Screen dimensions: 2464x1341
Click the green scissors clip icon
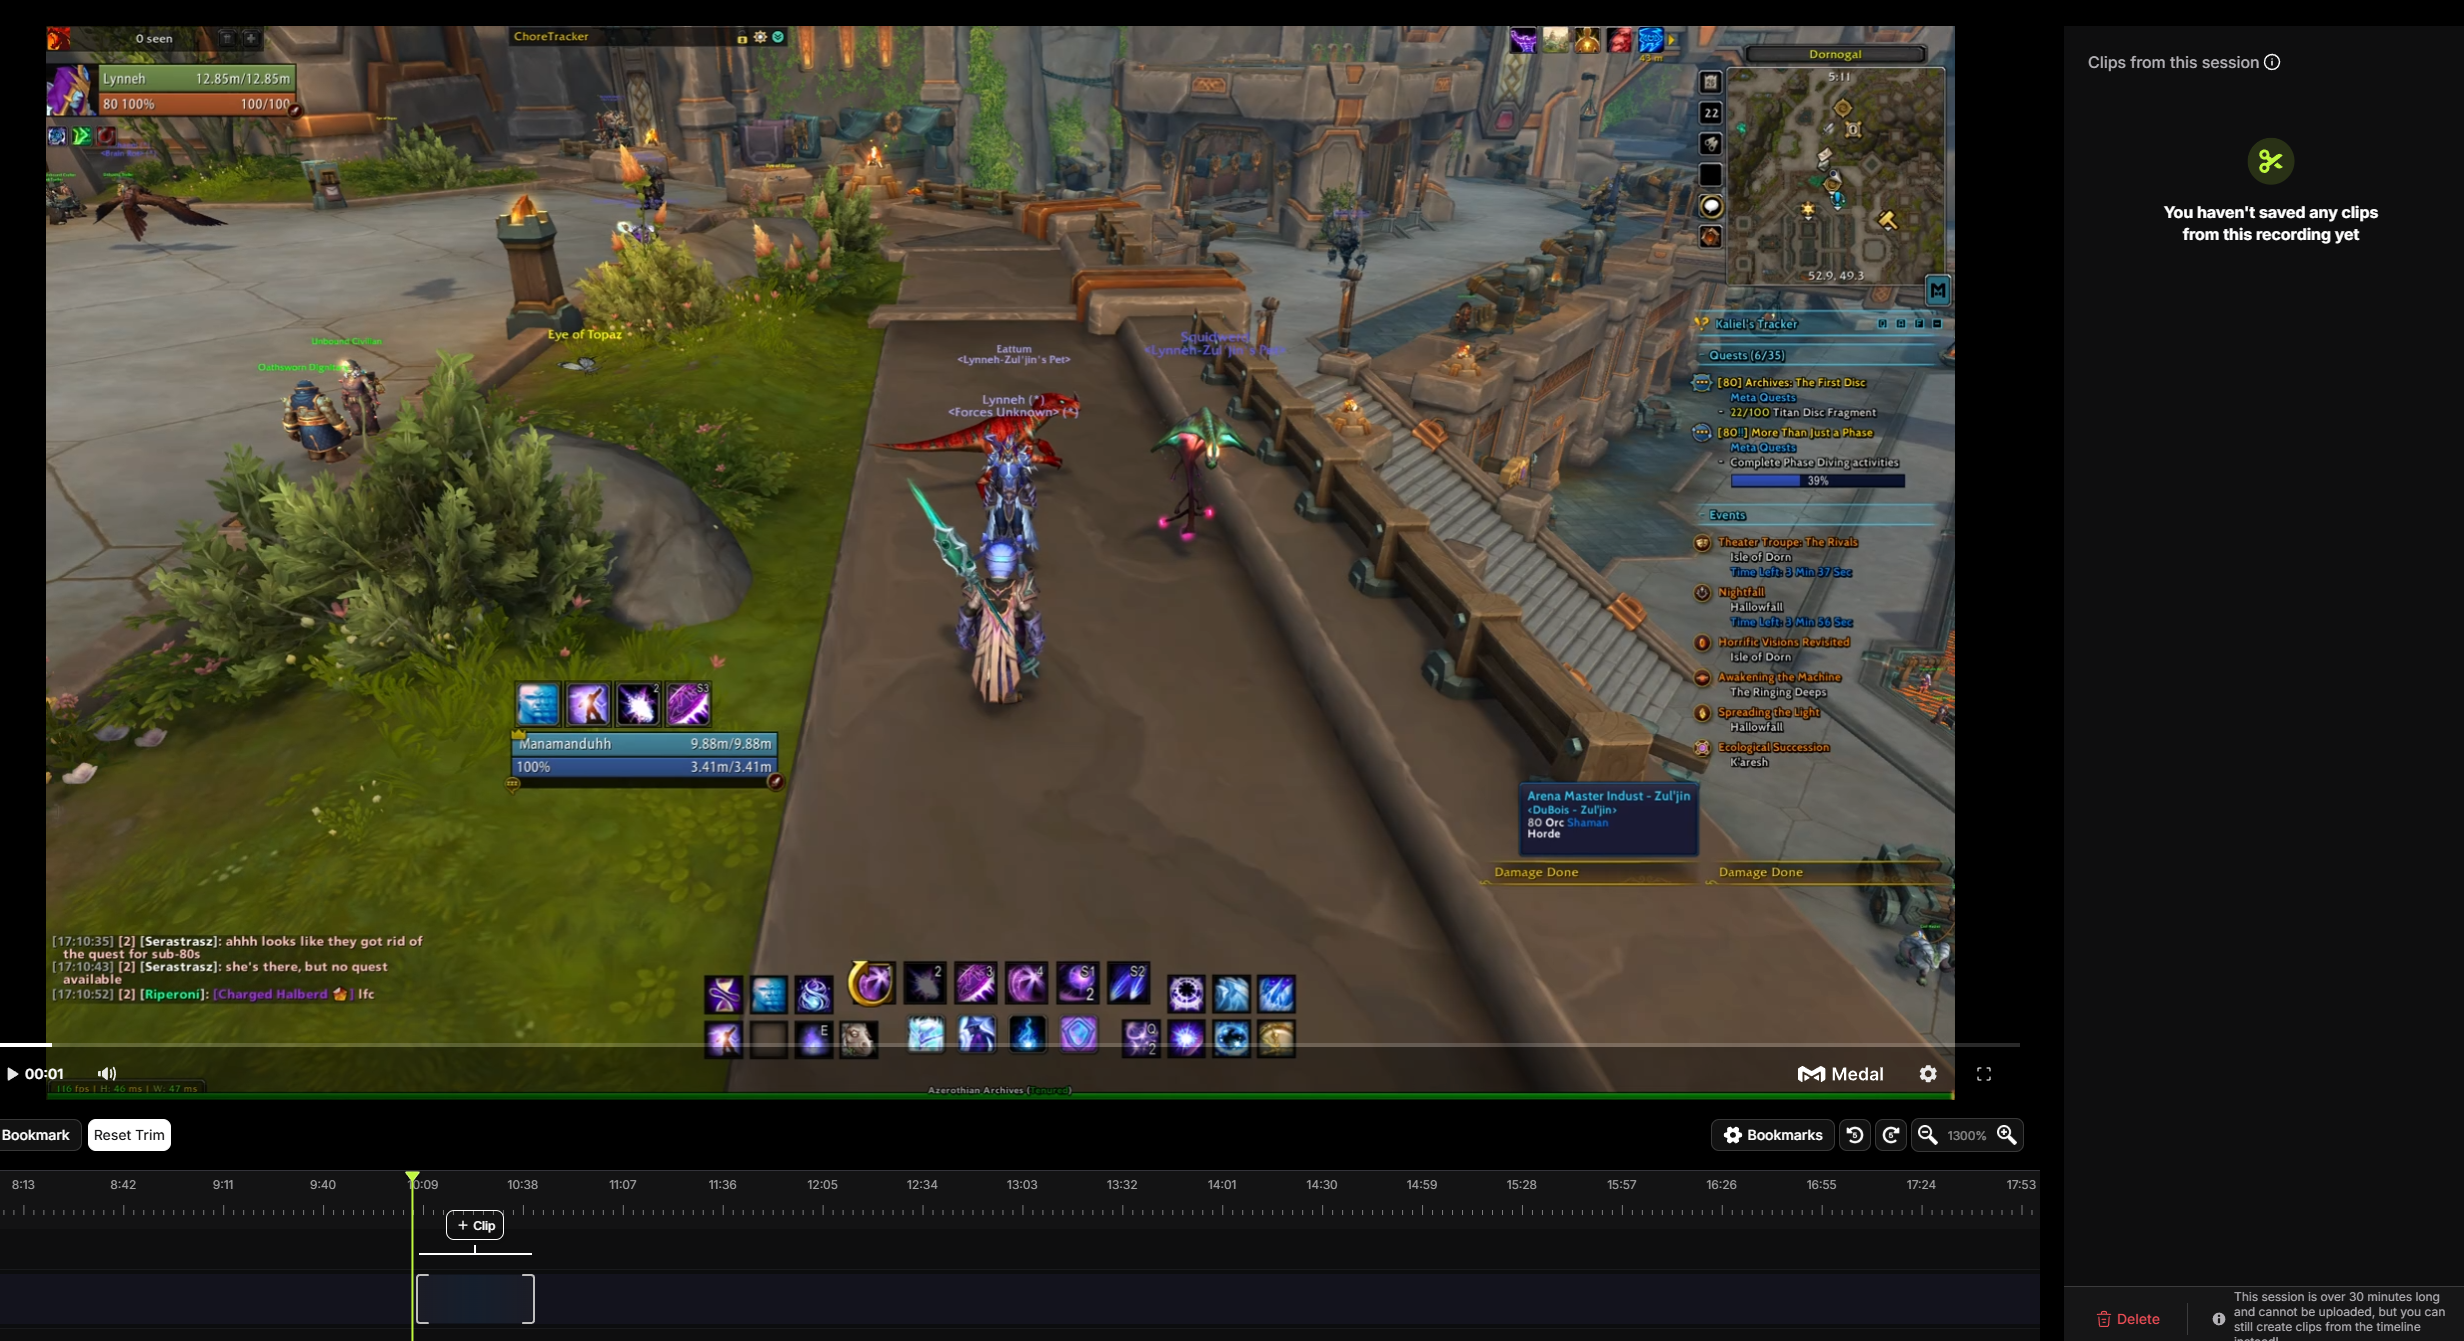pyautogui.click(x=2270, y=161)
